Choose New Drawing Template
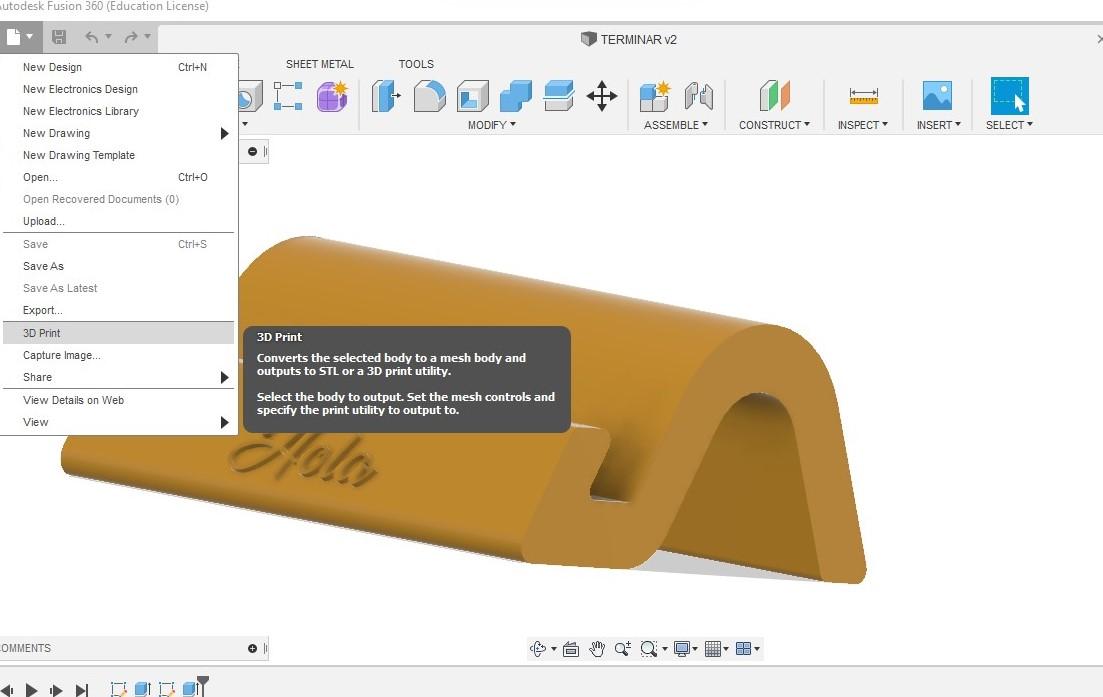The height and width of the screenshot is (697, 1103). [x=118, y=155]
